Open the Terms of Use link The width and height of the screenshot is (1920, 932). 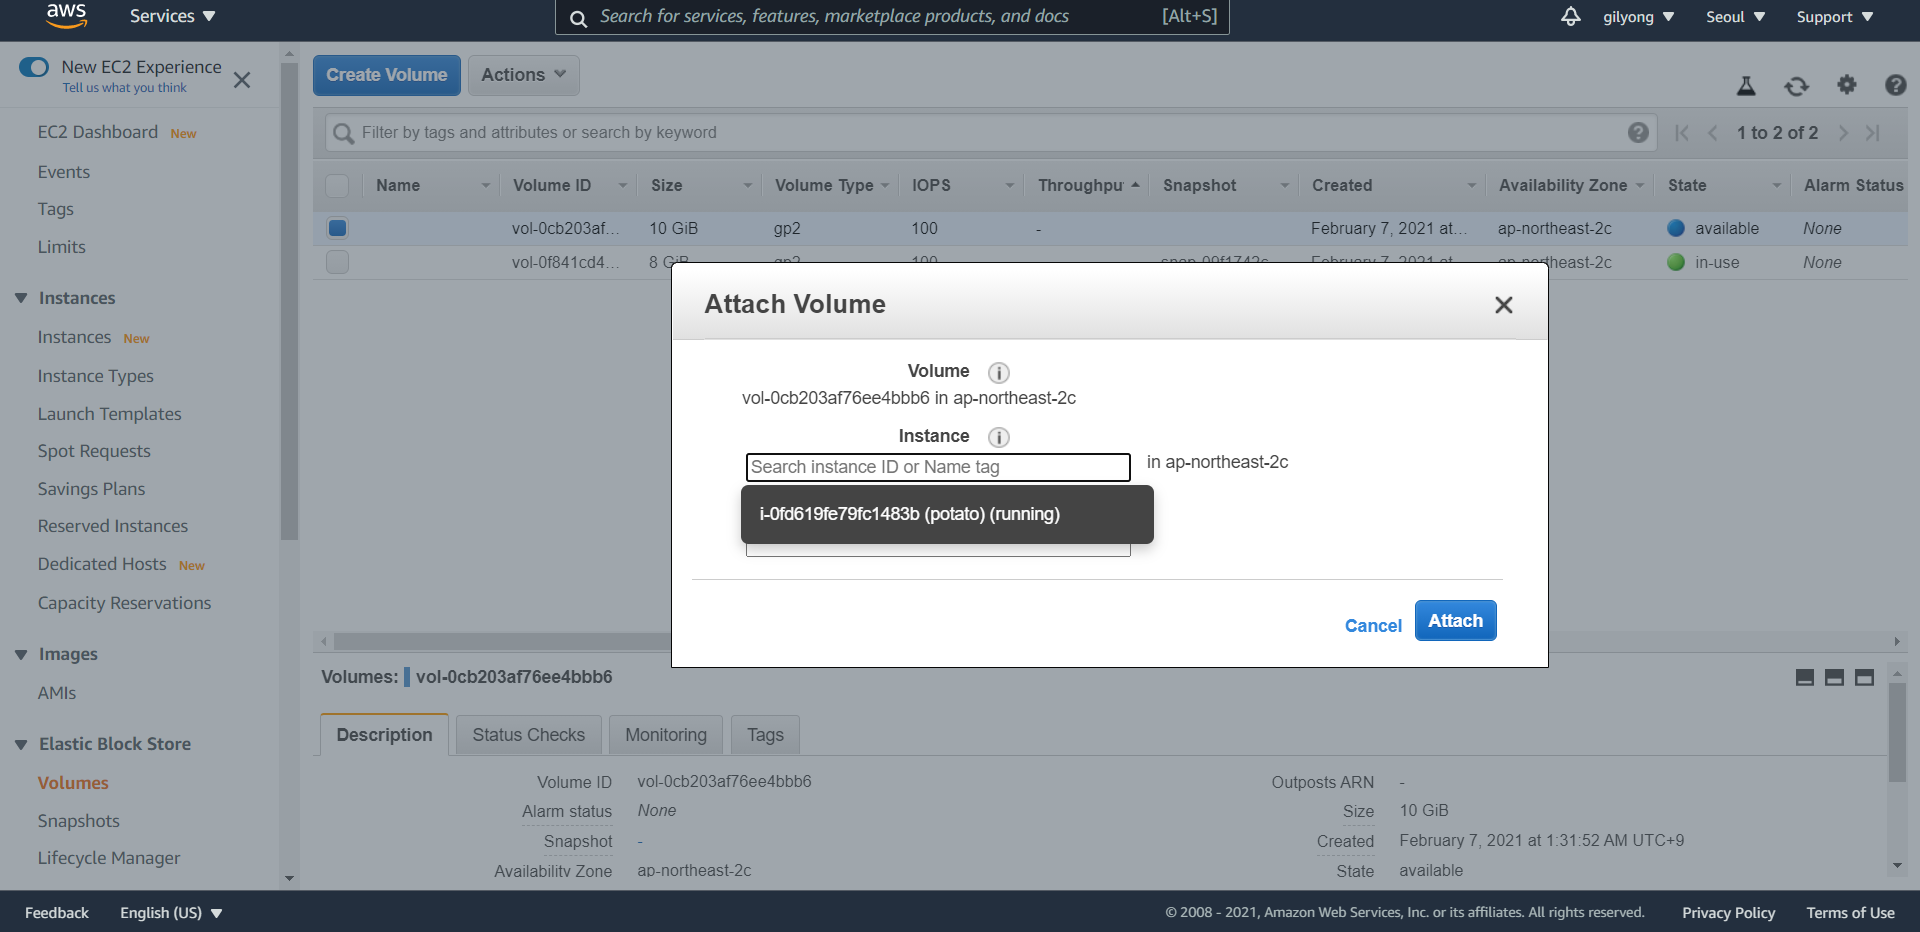pos(1850,913)
